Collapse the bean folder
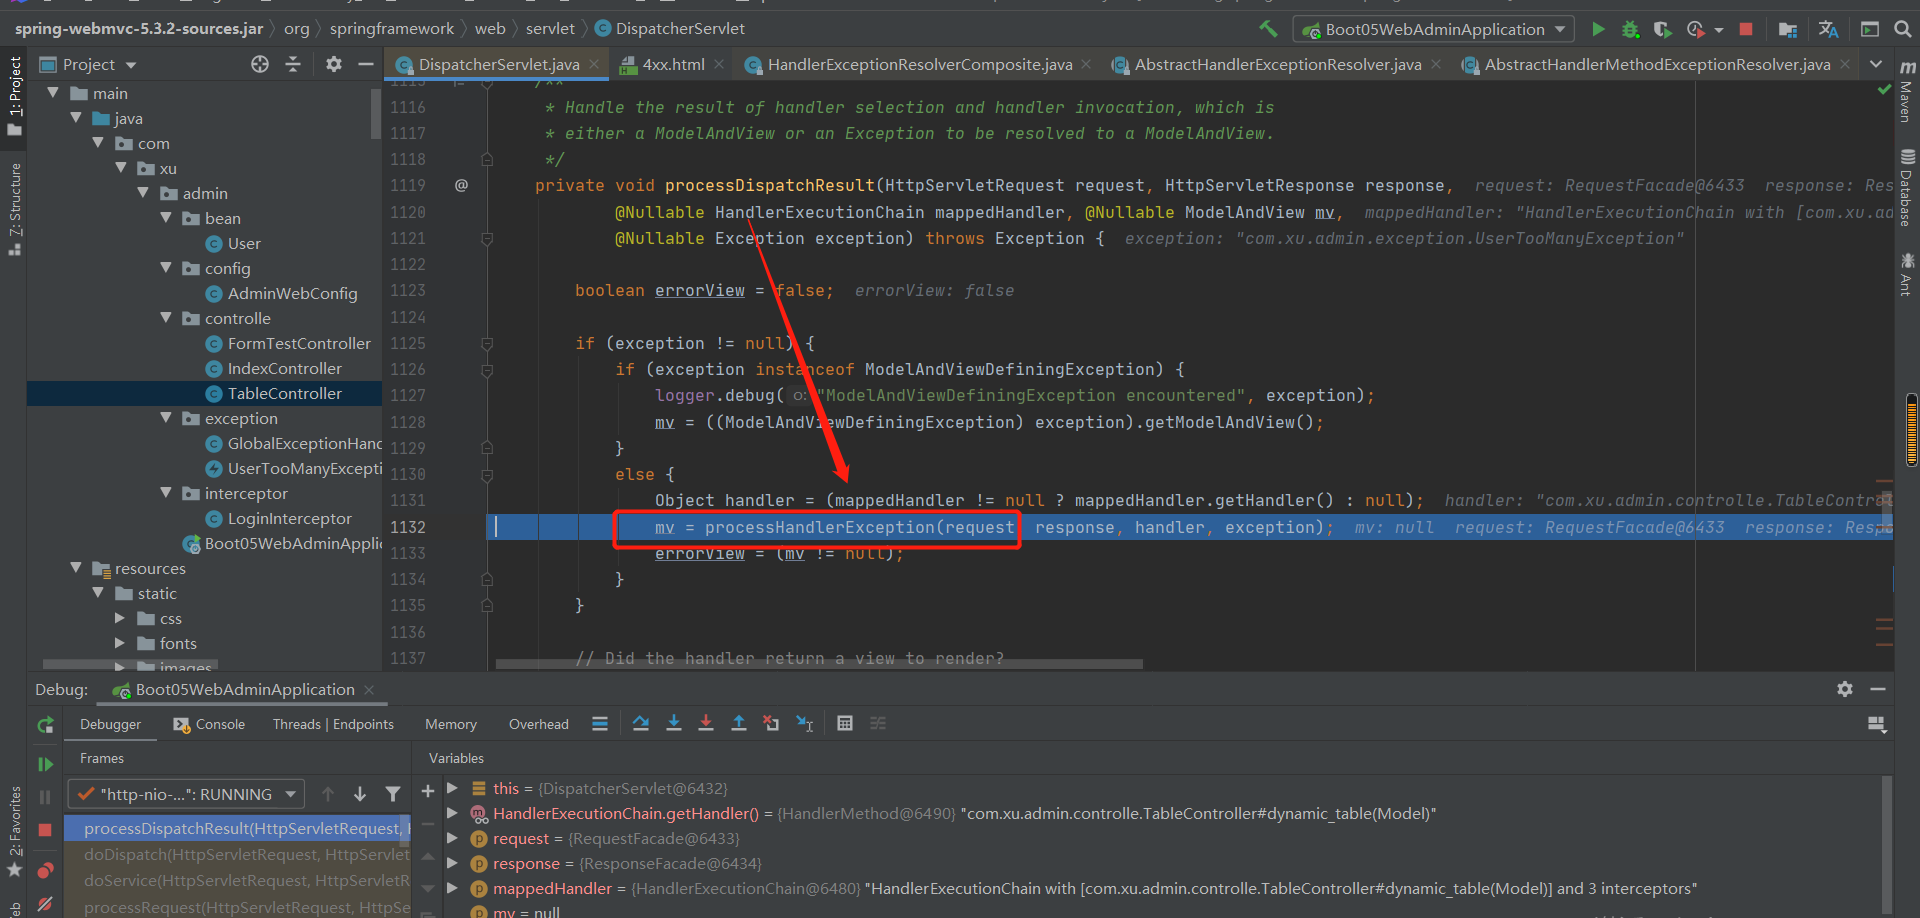The width and height of the screenshot is (1920, 918). (166, 217)
